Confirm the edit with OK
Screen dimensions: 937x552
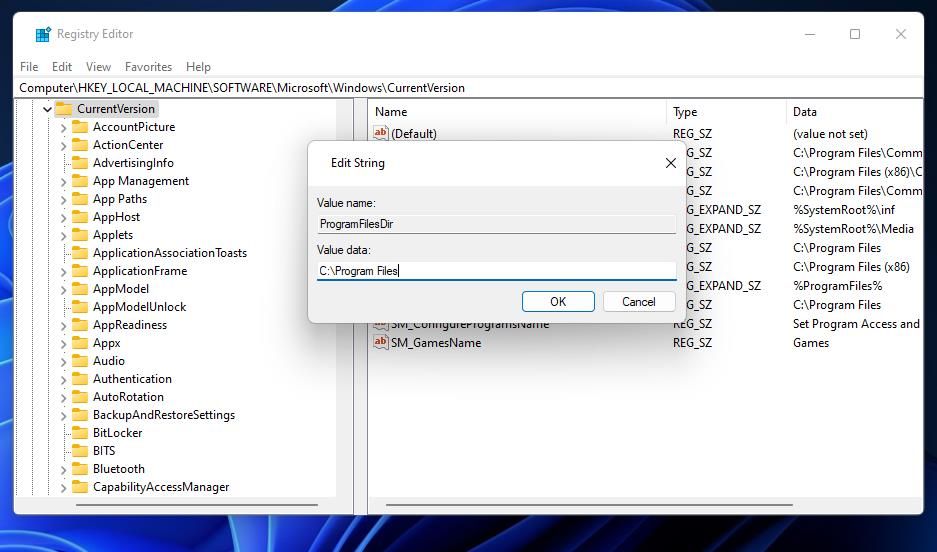pos(558,302)
